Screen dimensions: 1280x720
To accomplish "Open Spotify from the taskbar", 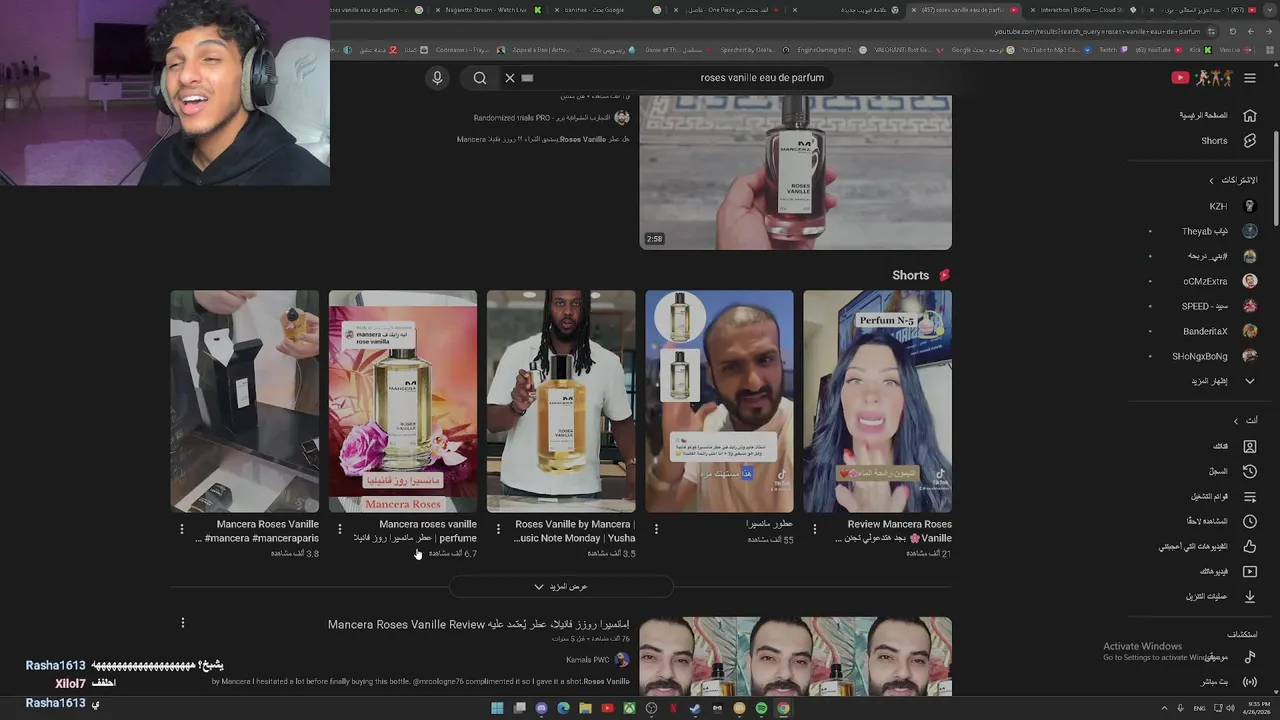I will coord(761,708).
